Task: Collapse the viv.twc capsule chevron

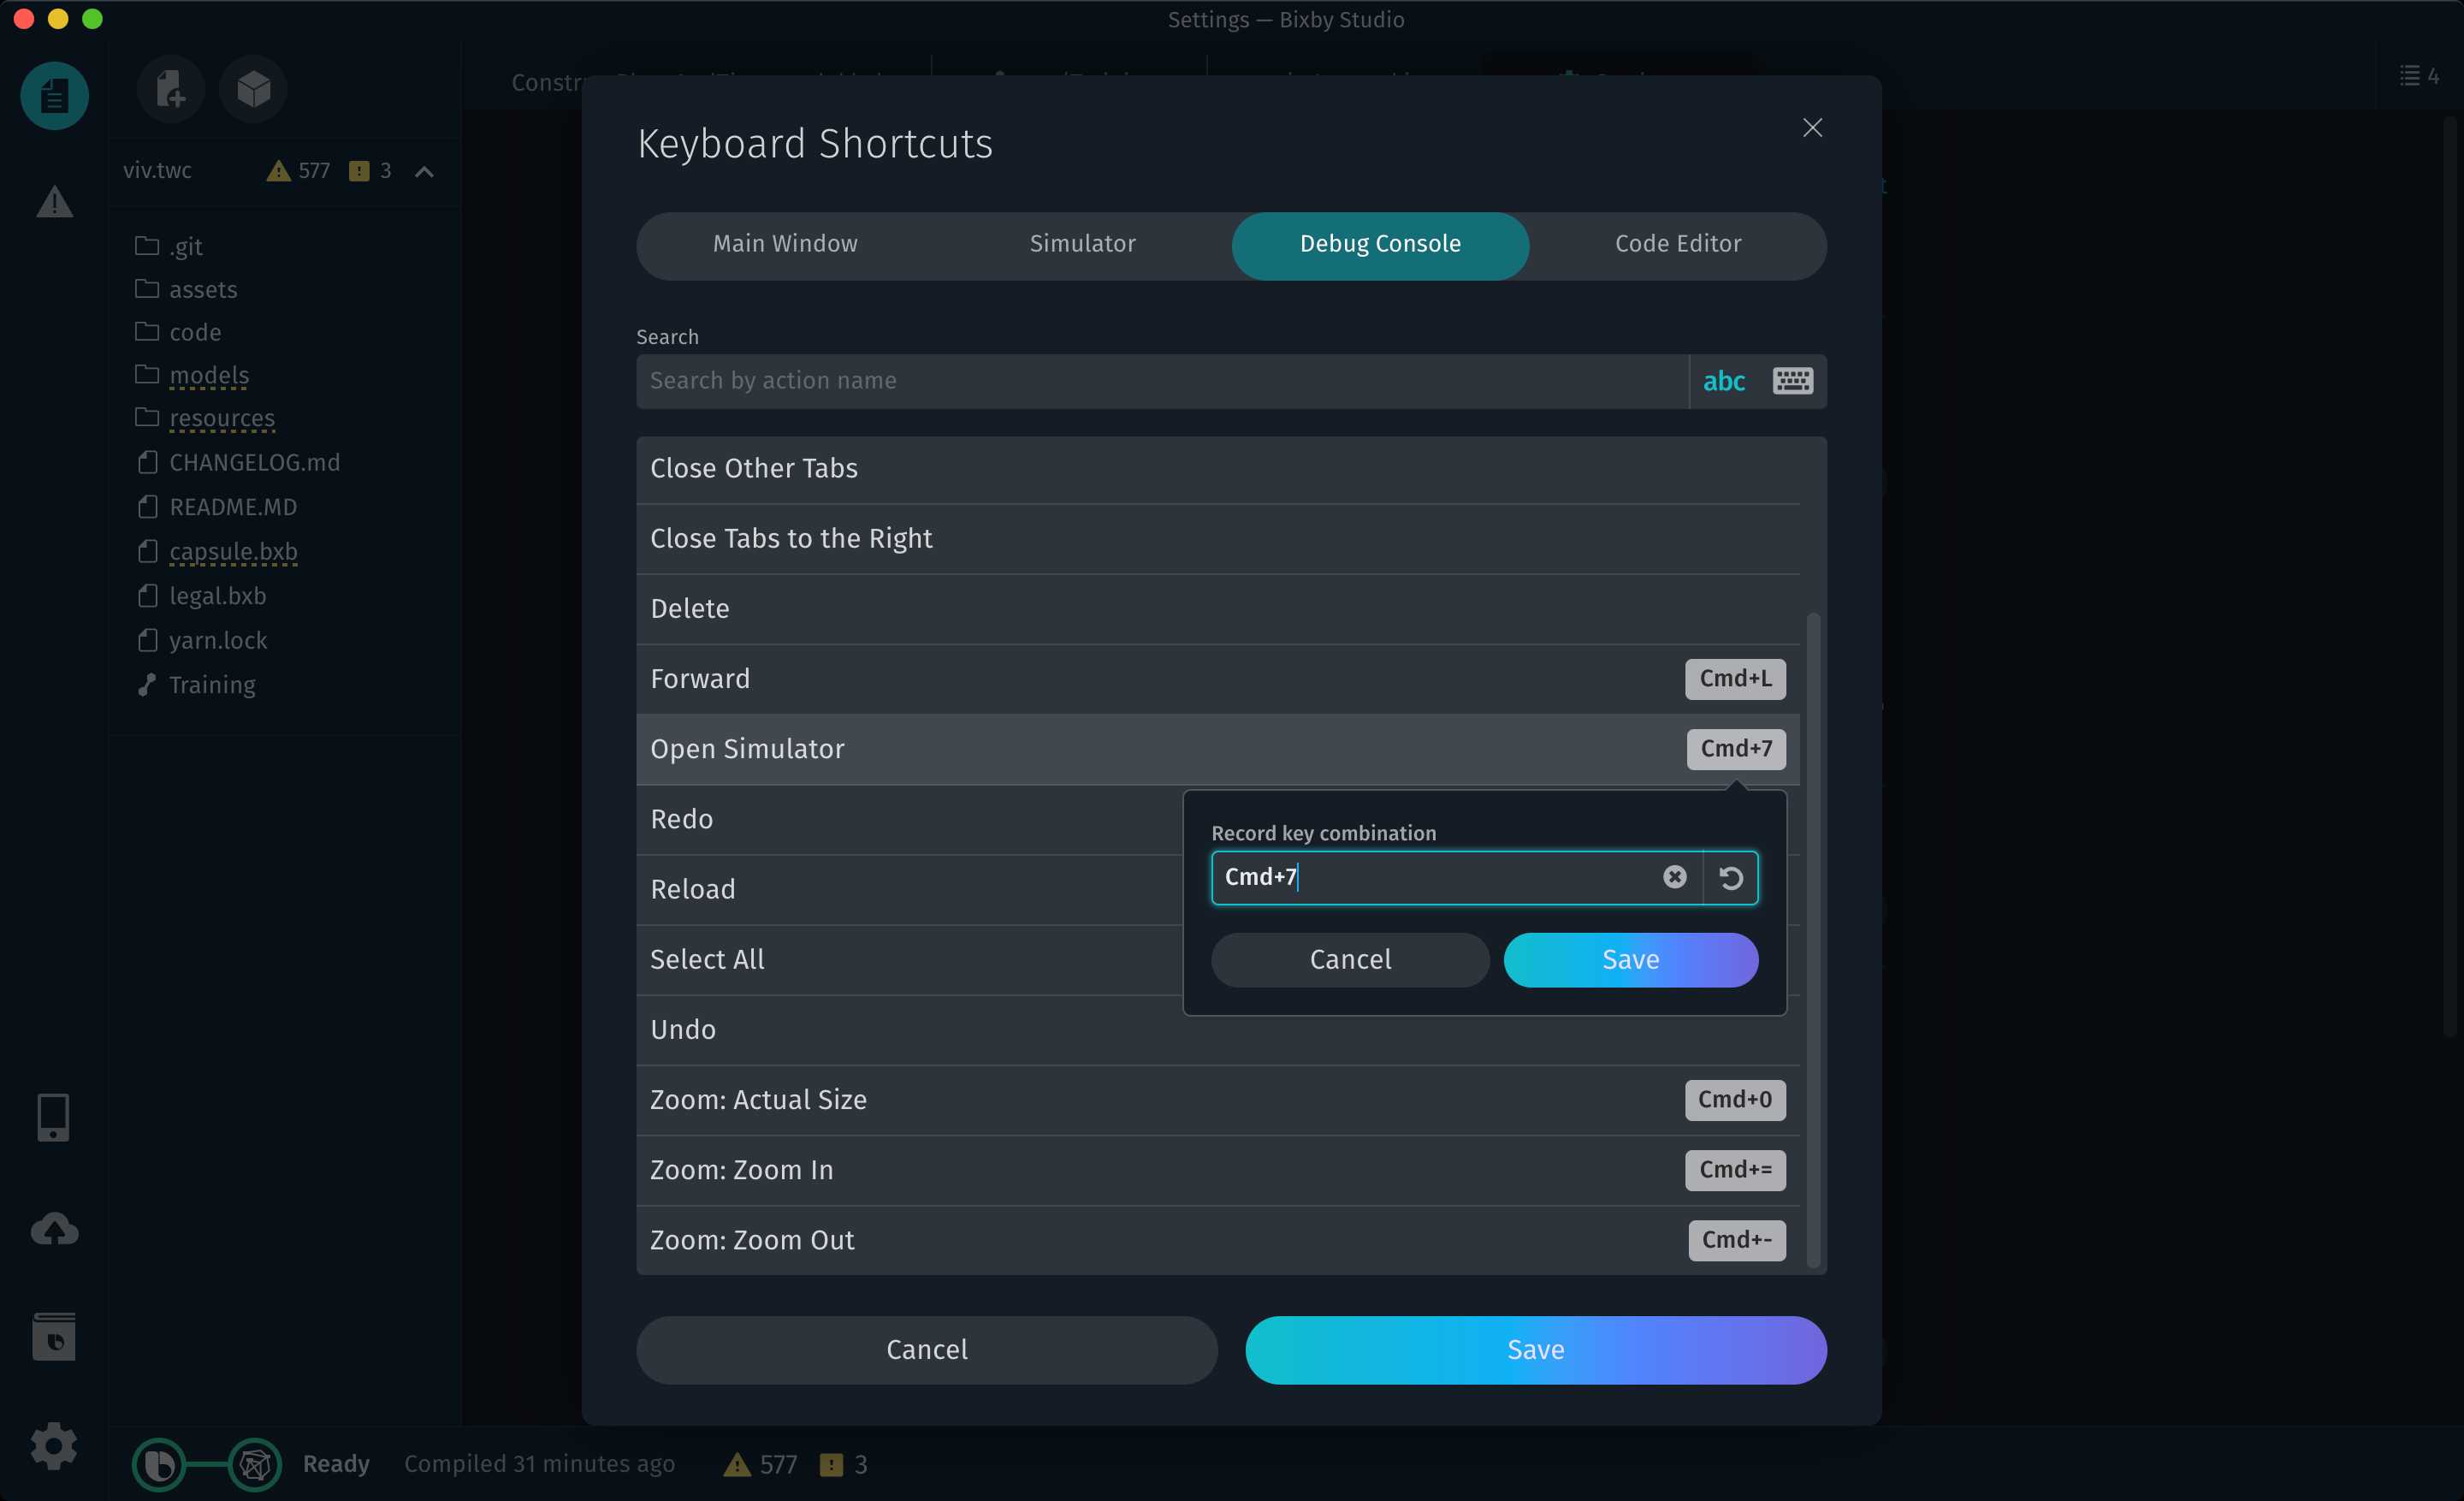Action: (424, 172)
